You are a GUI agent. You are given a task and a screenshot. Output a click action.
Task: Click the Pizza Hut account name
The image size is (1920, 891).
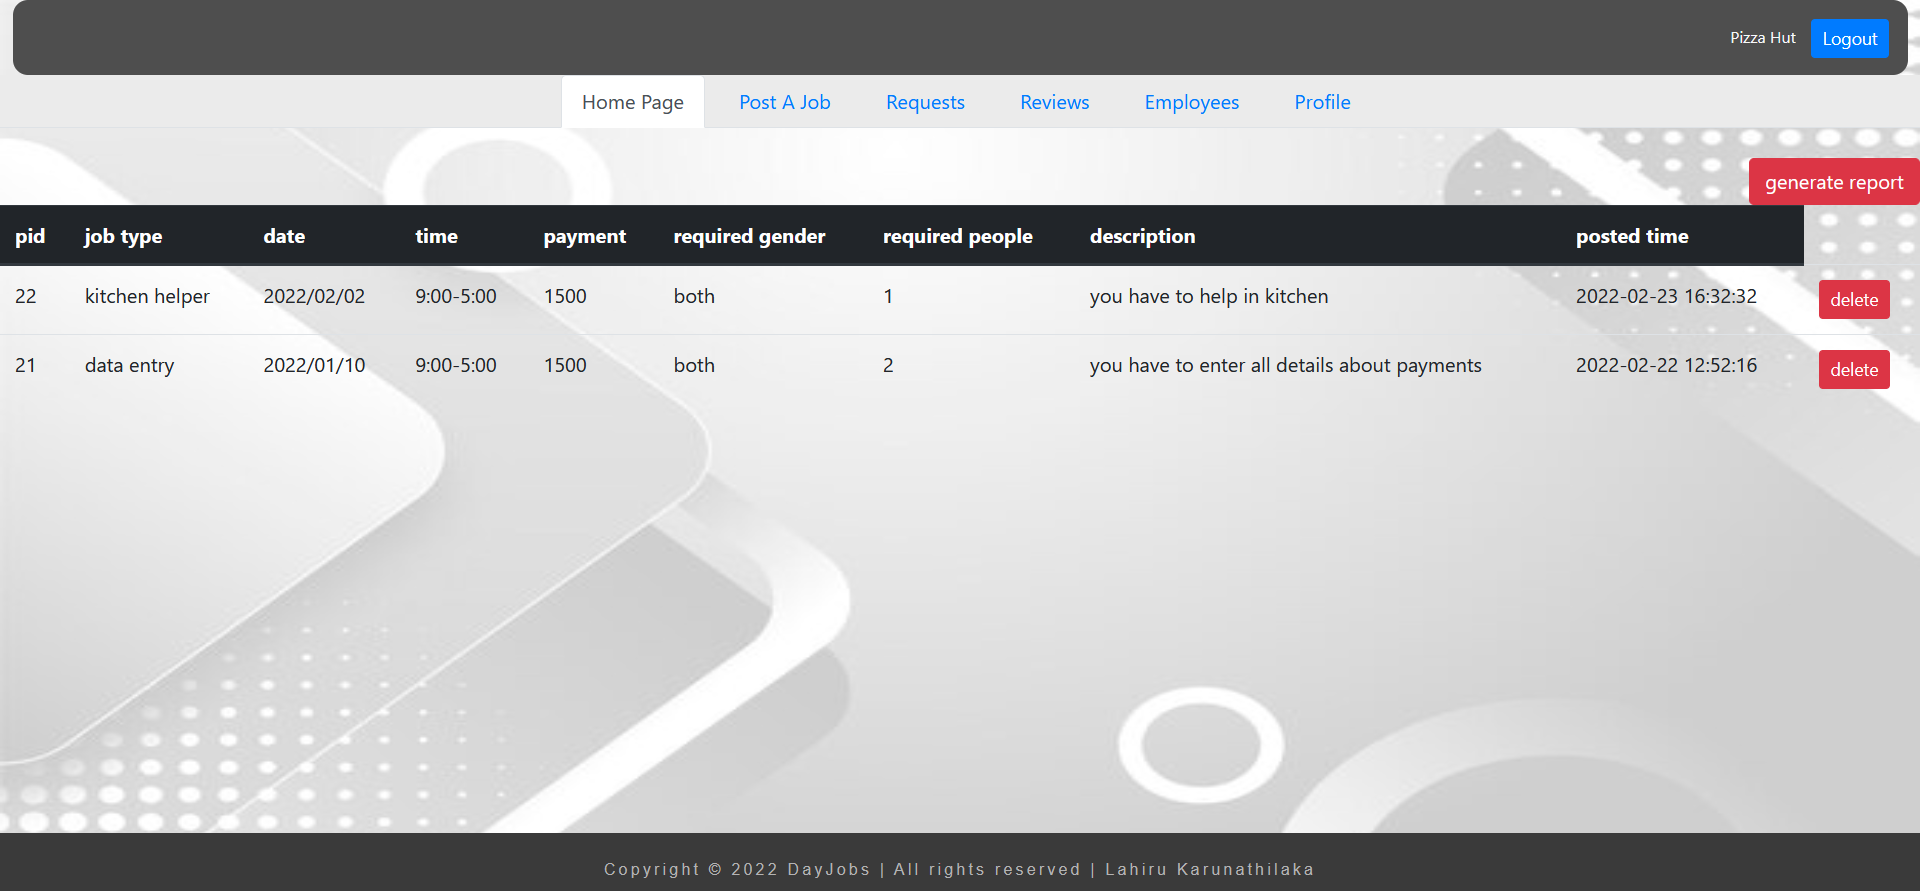pyautogui.click(x=1762, y=38)
